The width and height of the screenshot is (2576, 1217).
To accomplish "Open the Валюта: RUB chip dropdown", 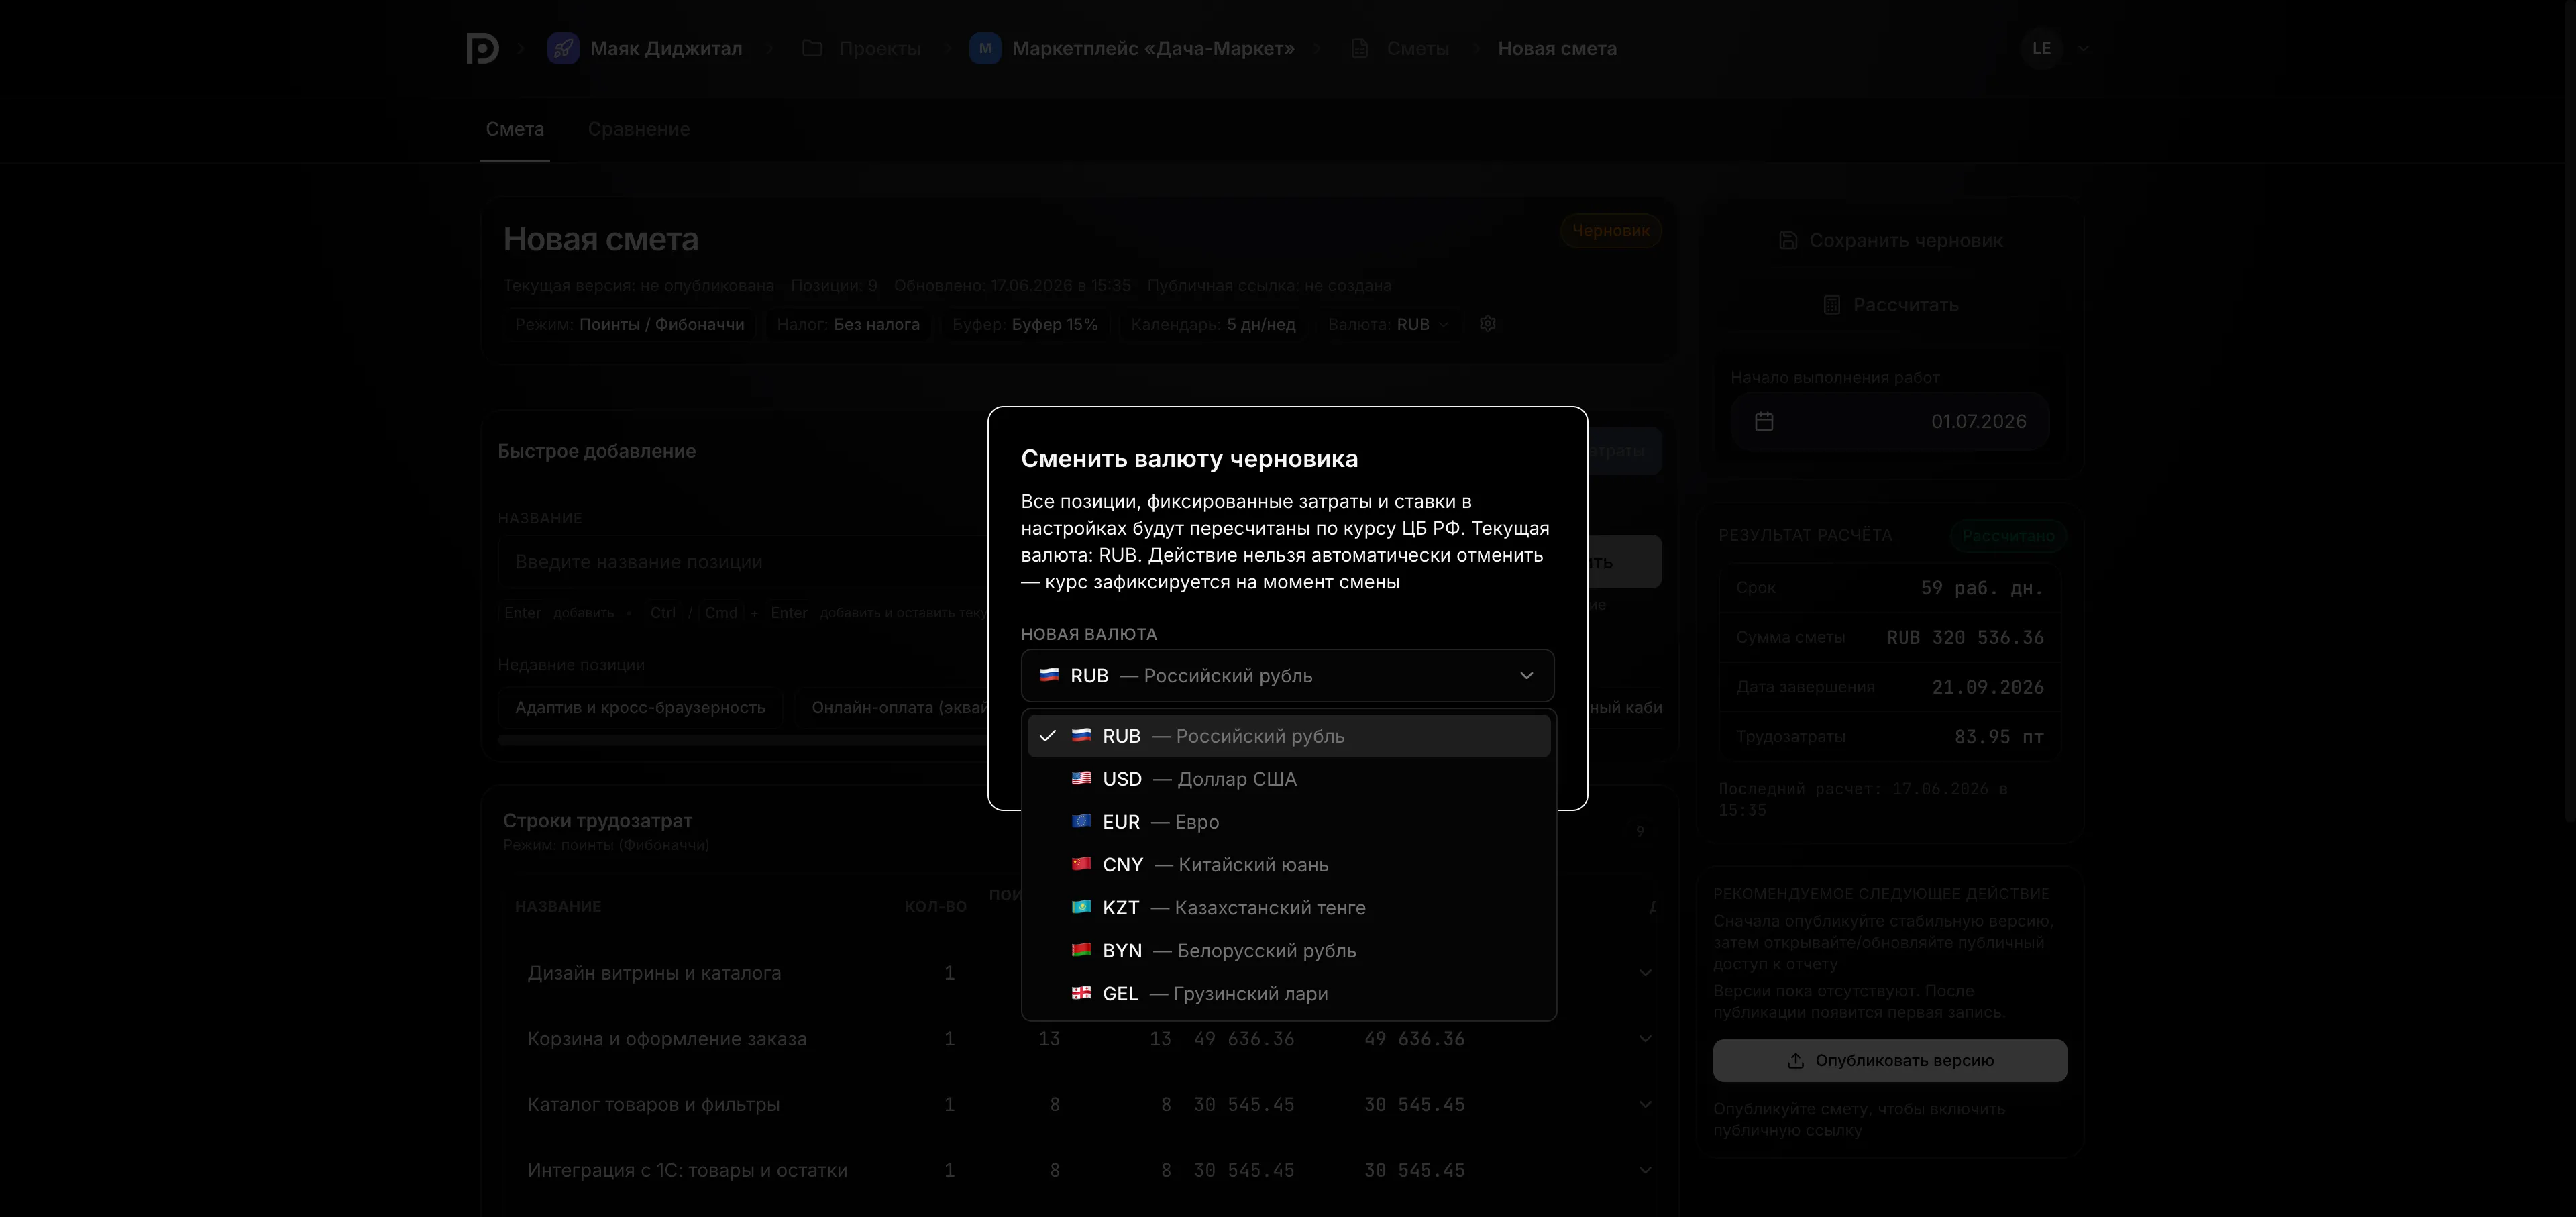I will pyautogui.click(x=1388, y=325).
